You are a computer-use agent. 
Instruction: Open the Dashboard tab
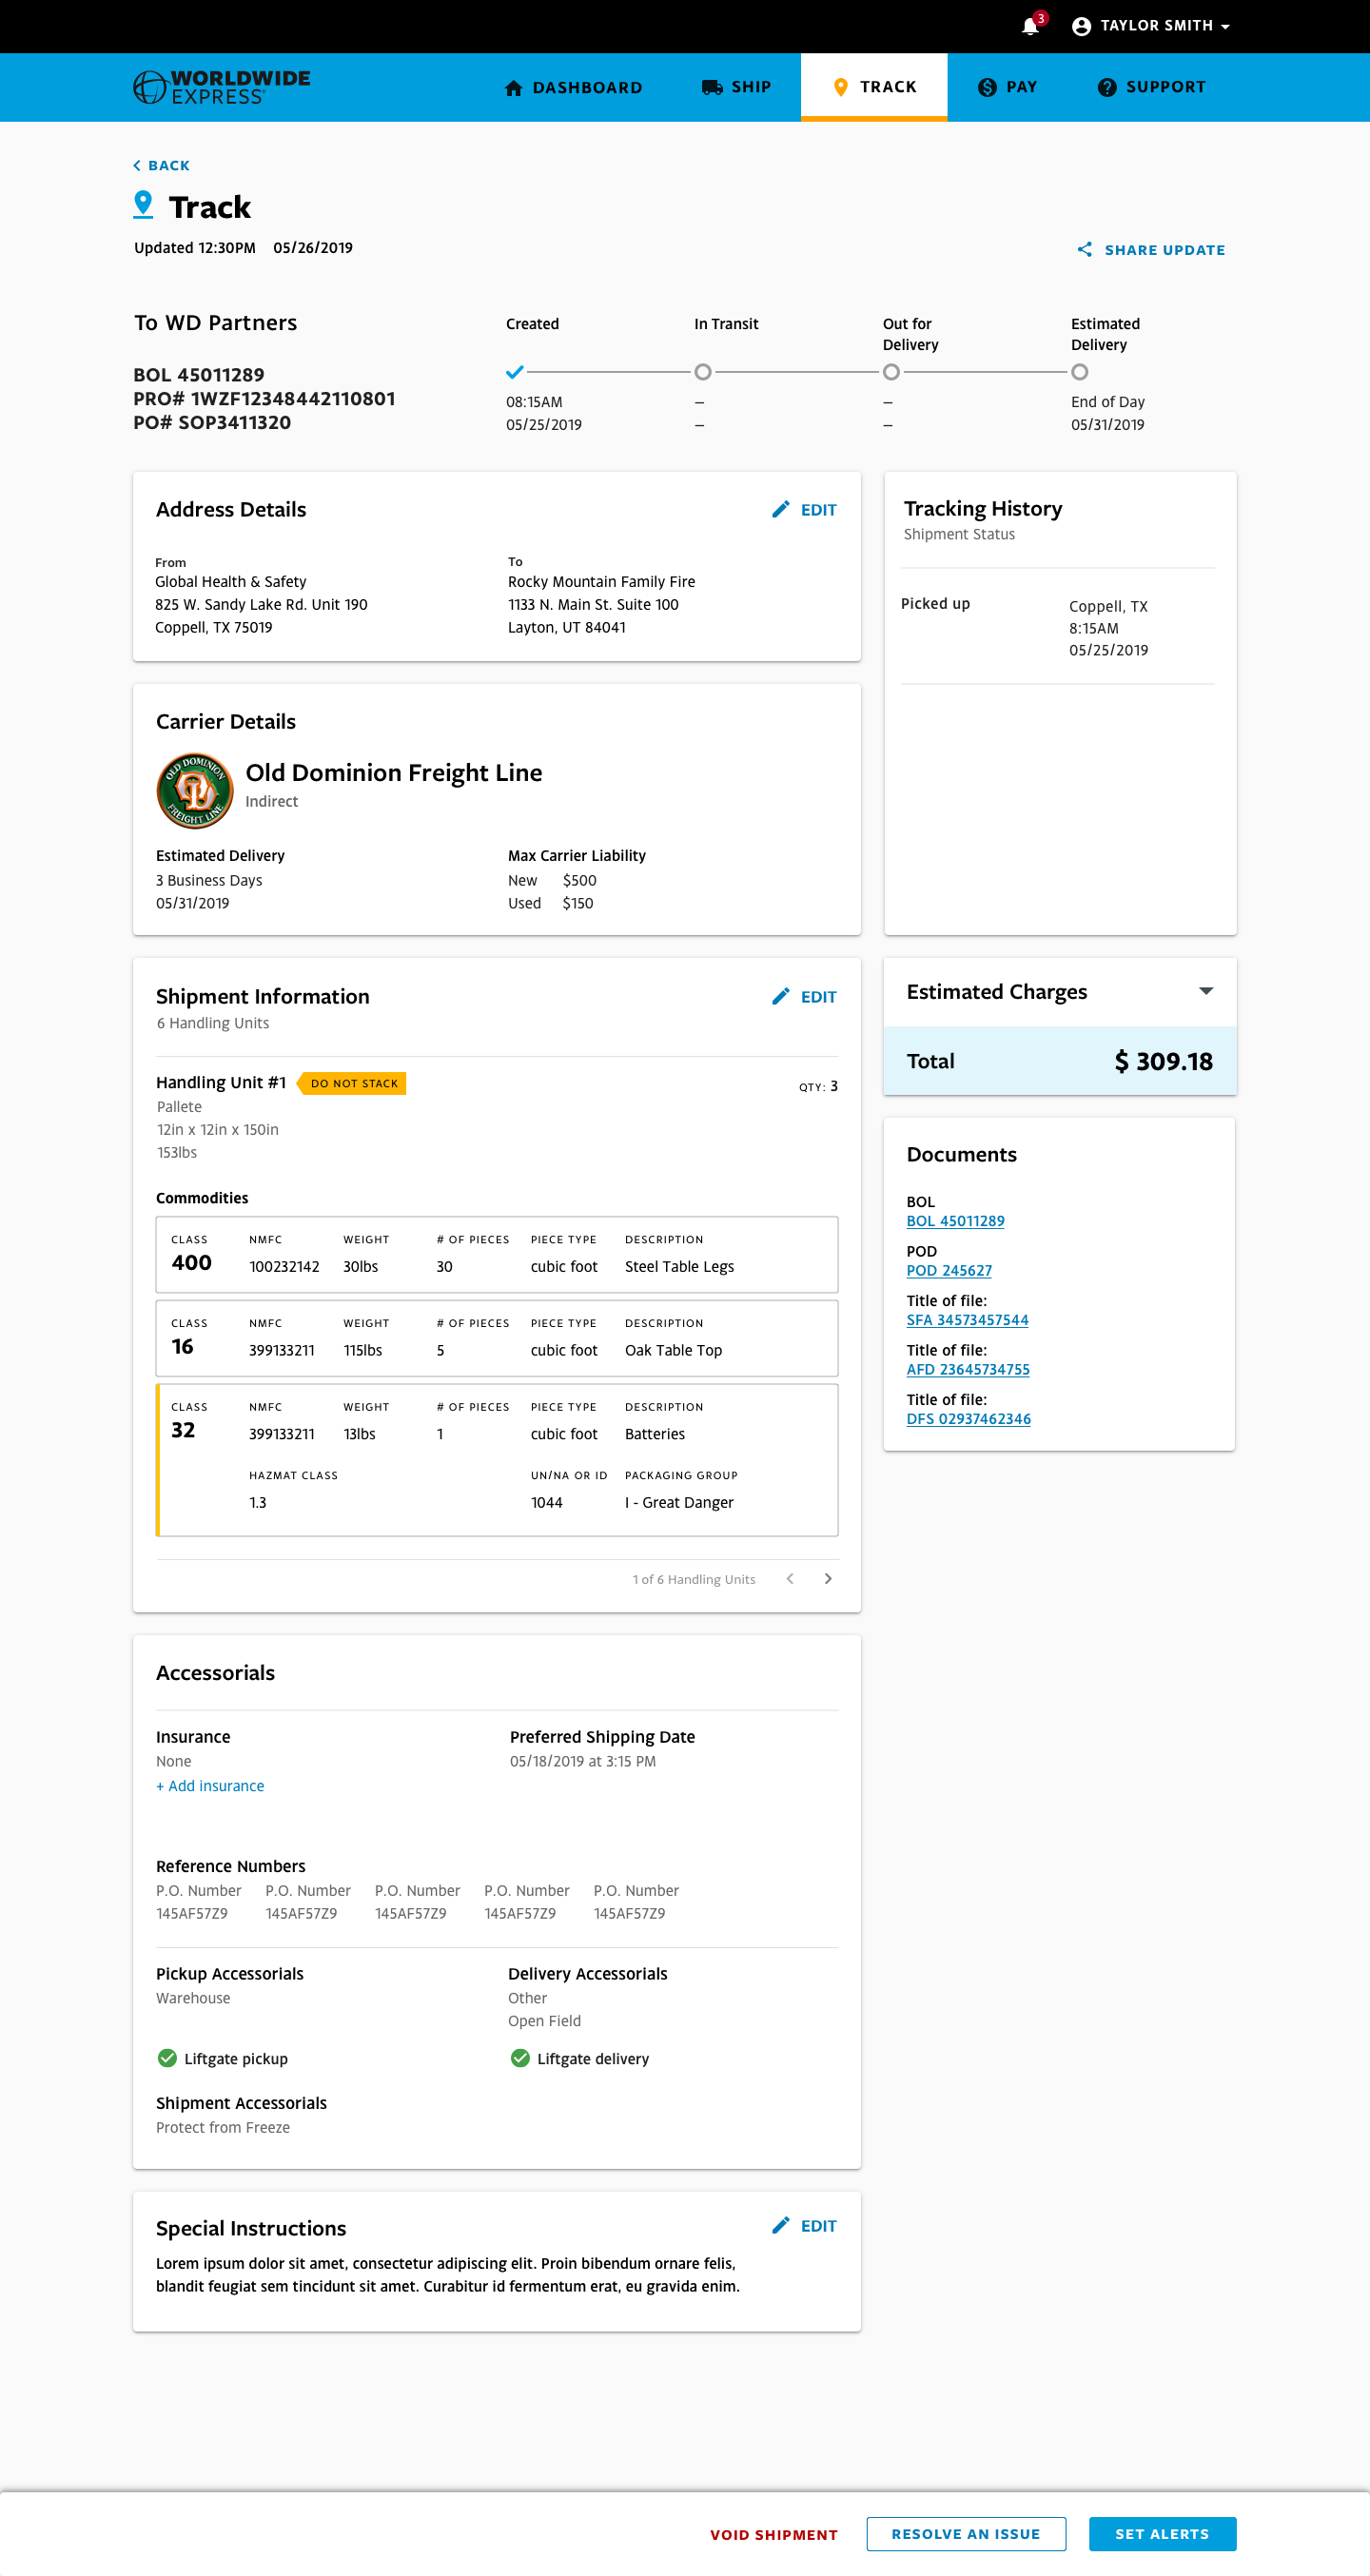(573, 87)
